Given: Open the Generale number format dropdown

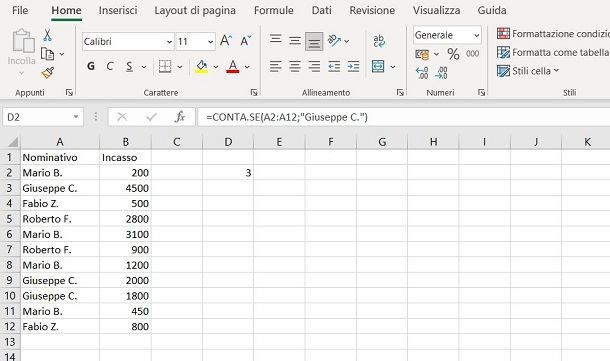Looking at the screenshot, I should (476, 35).
